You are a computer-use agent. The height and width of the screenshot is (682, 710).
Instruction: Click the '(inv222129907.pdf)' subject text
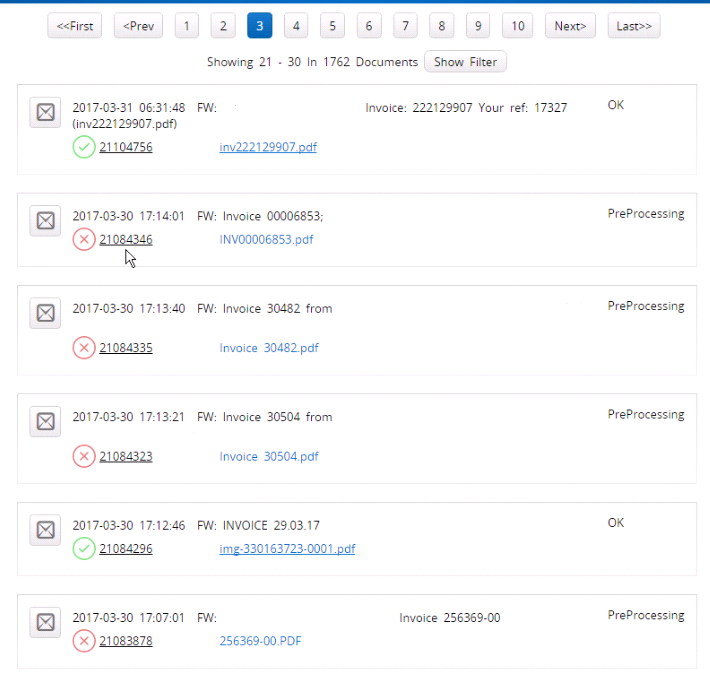(x=125, y=124)
